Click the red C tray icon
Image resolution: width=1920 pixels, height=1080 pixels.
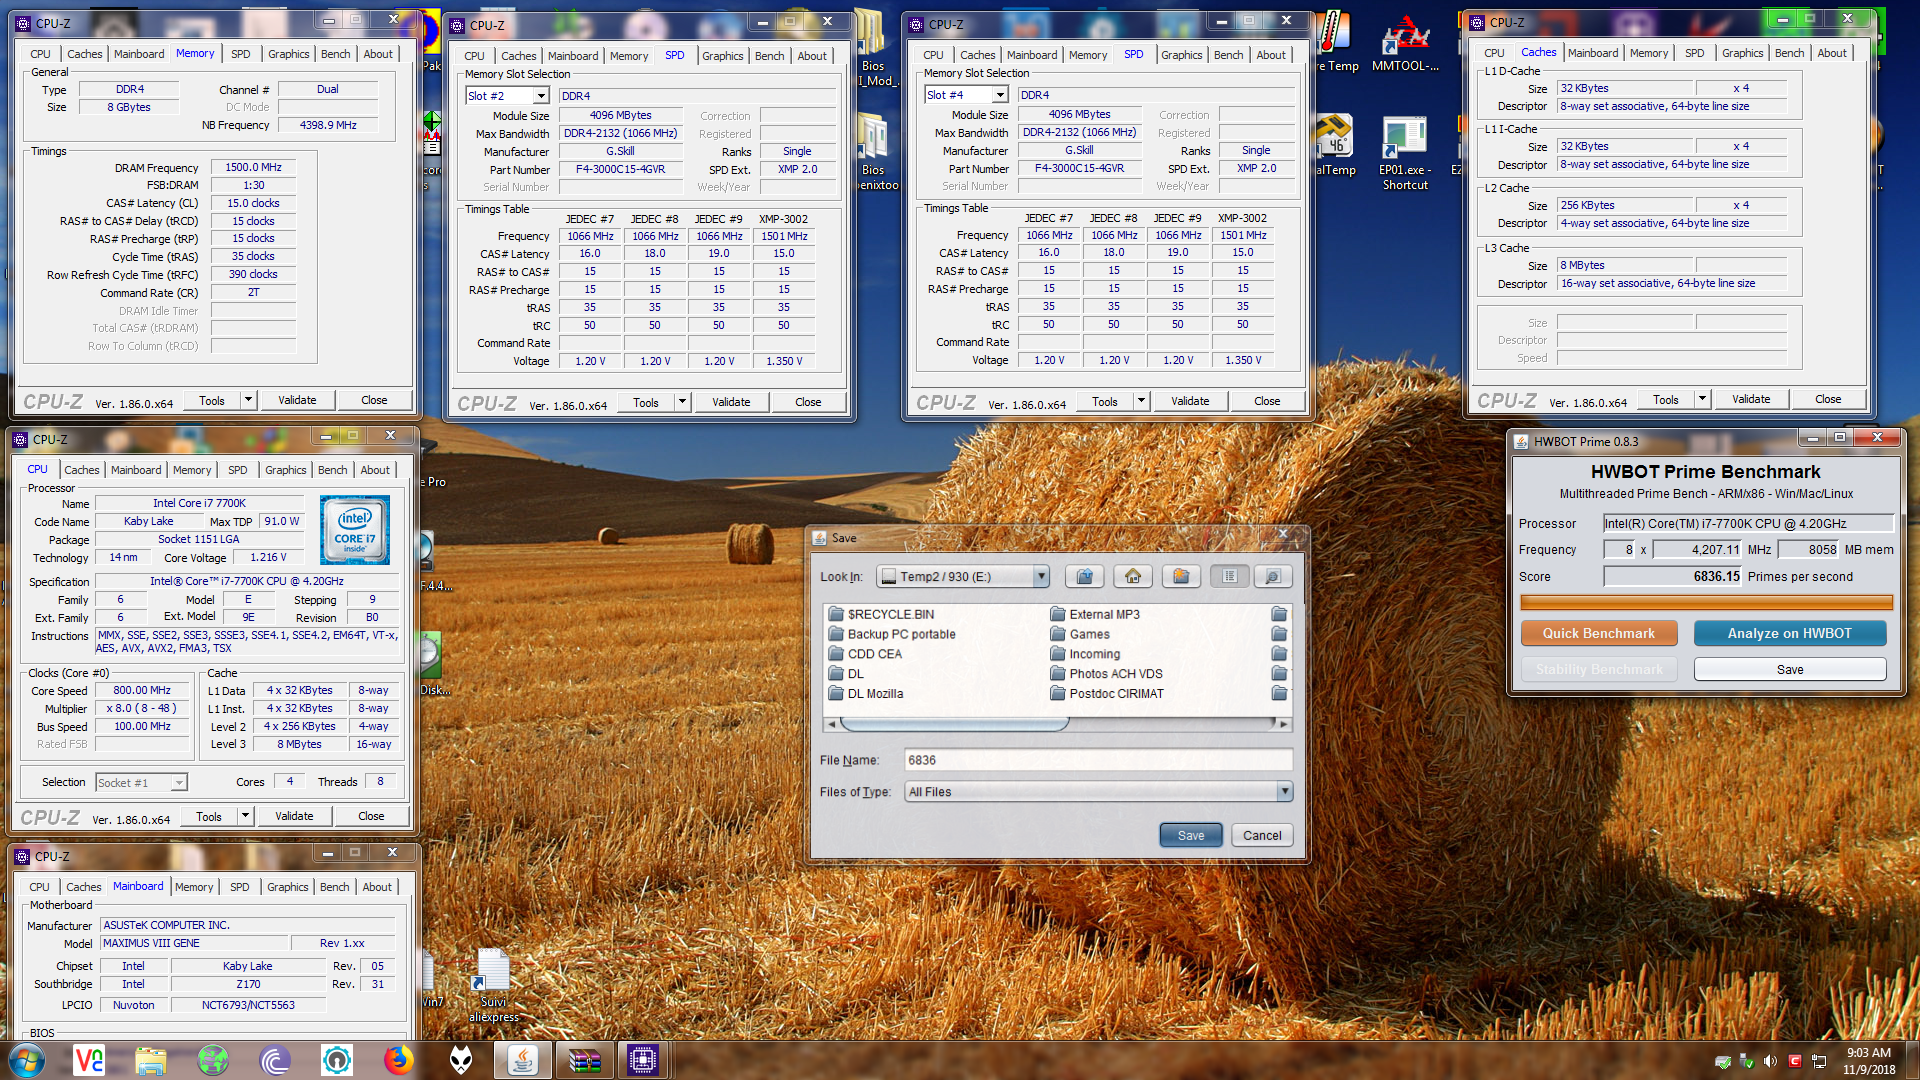pos(1795,1061)
